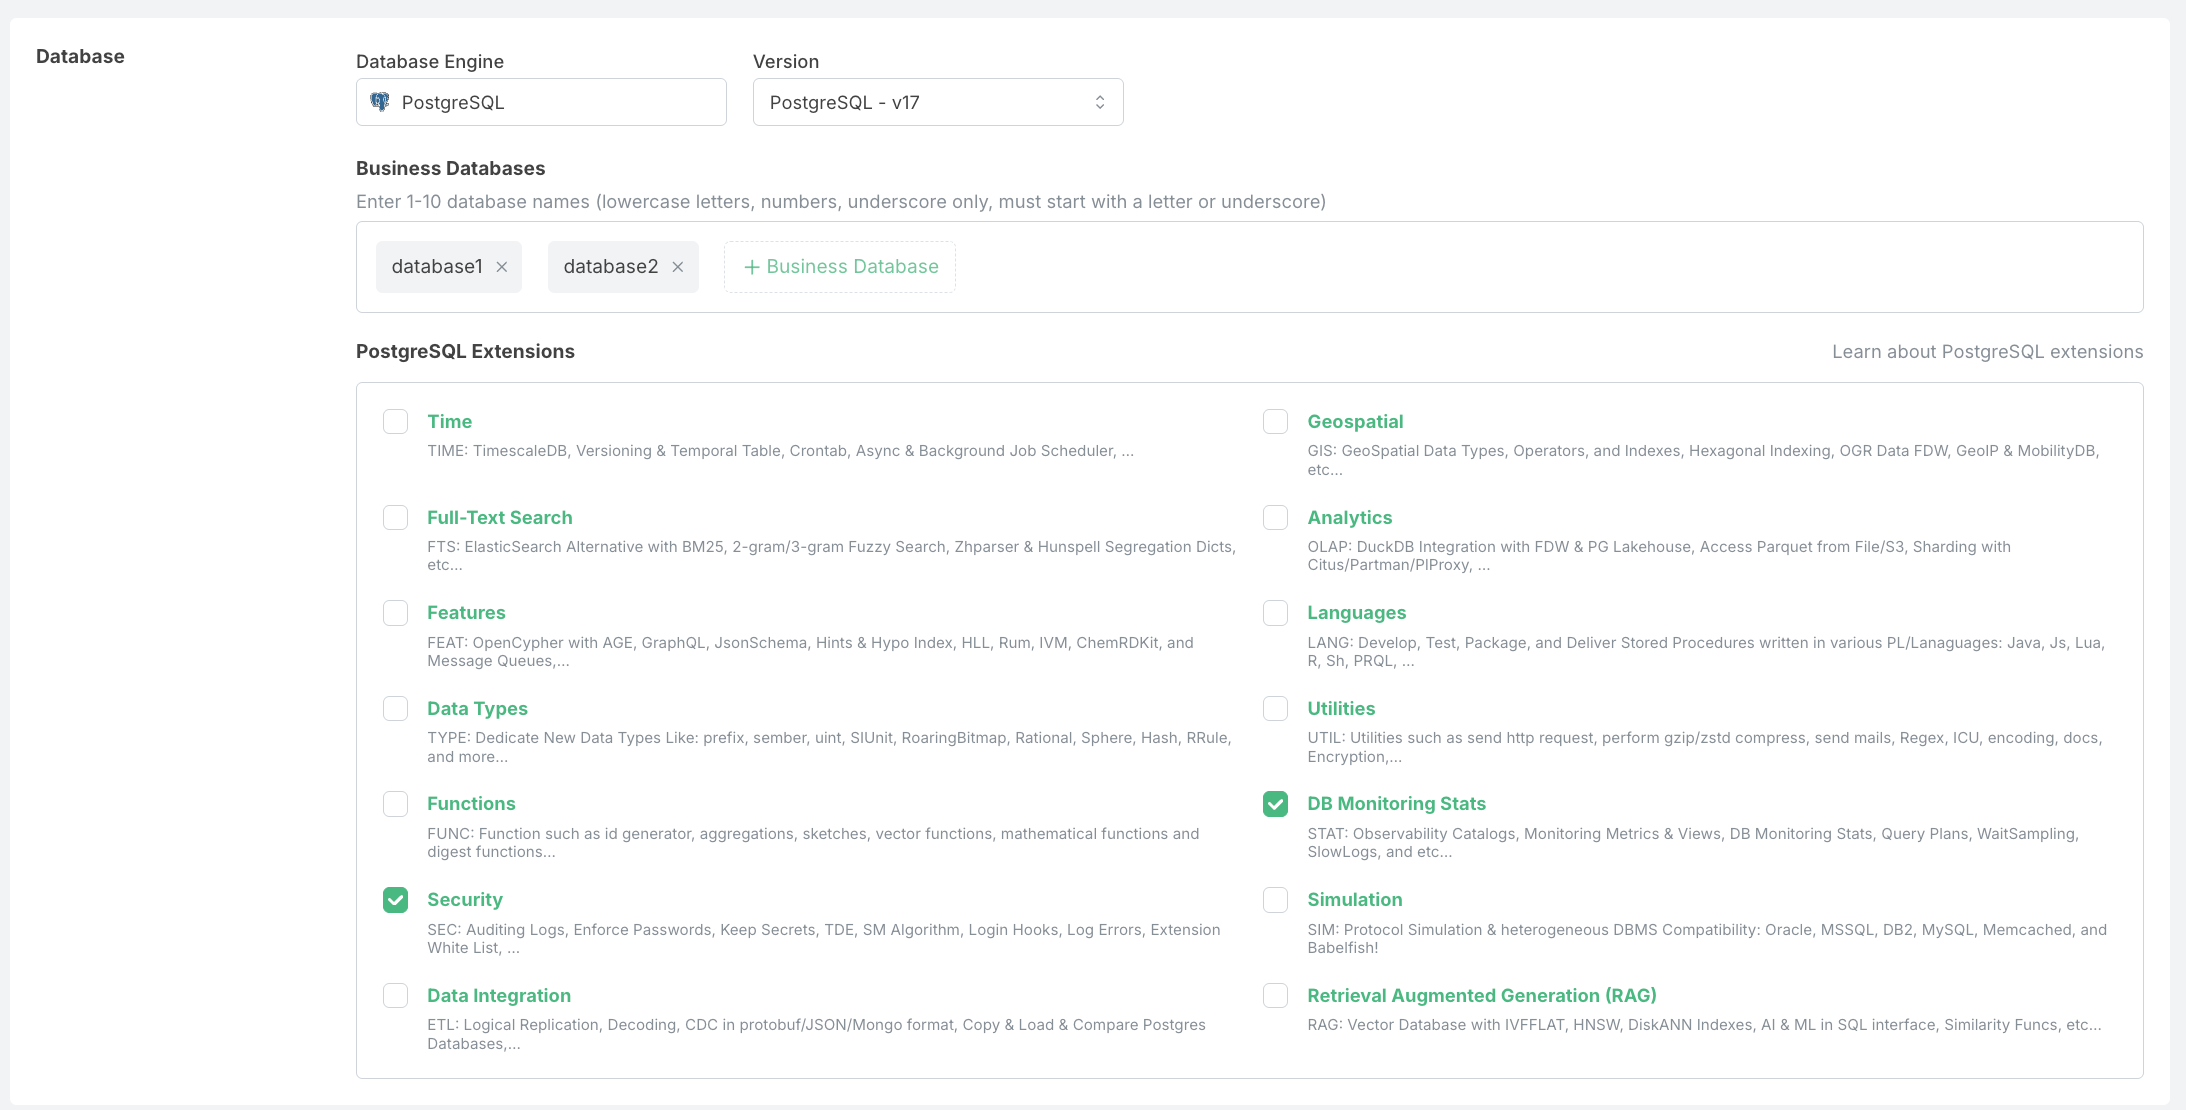Enable the Time extension checkbox
Screen dimensions: 2186x1110
(x=396, y=421)
